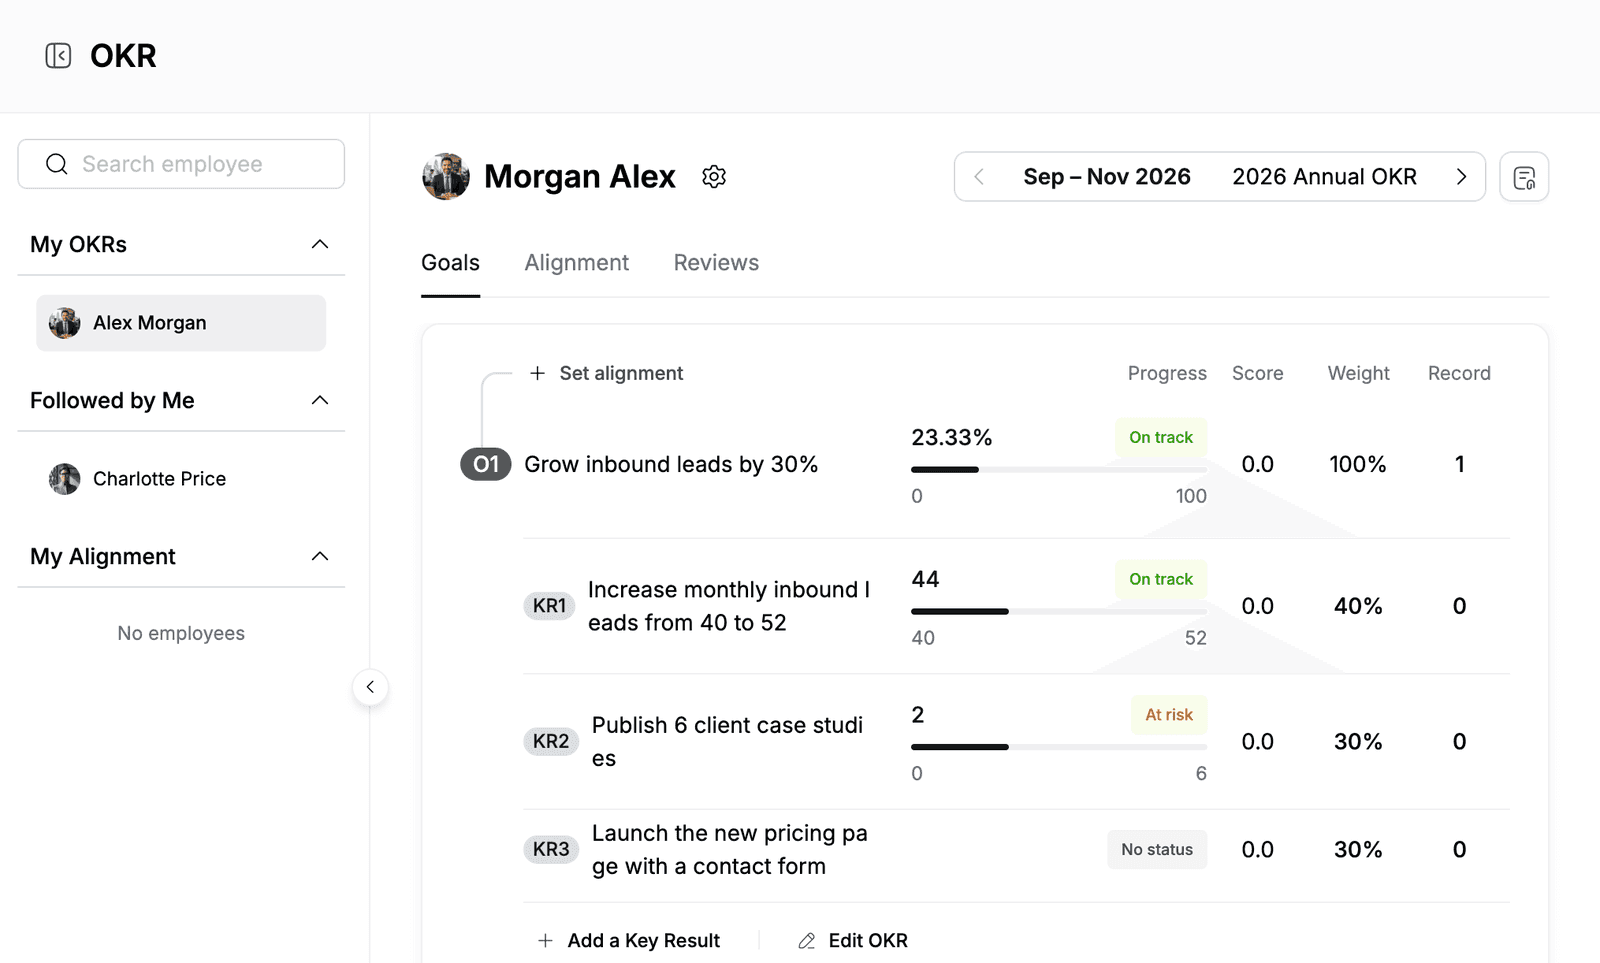Viewport: 1600px width, 963px height.
Task: Select the 2026 Annual OKR period
Action: 1324,177
